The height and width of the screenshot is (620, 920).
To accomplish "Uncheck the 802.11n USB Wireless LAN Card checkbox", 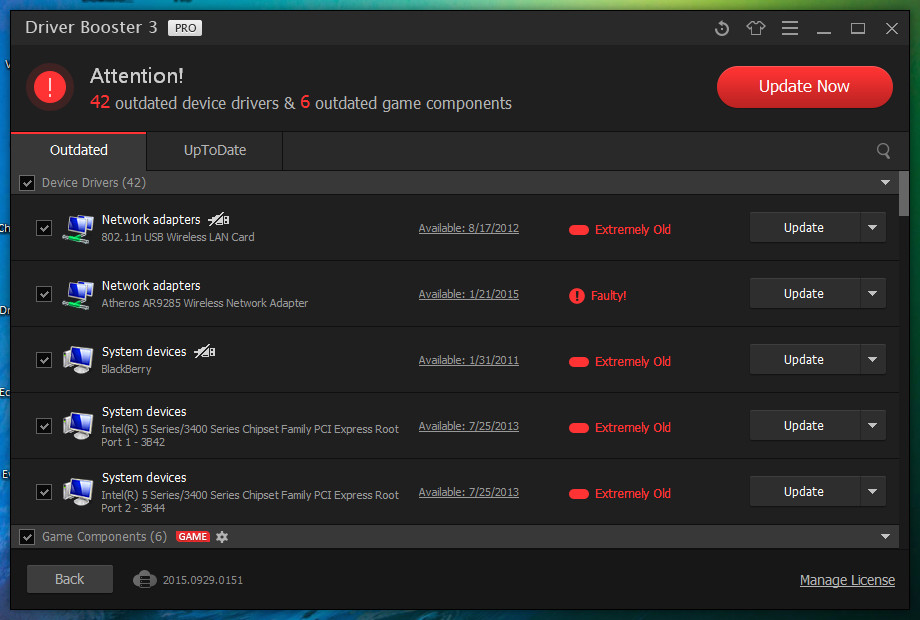I will pos(44,228).
